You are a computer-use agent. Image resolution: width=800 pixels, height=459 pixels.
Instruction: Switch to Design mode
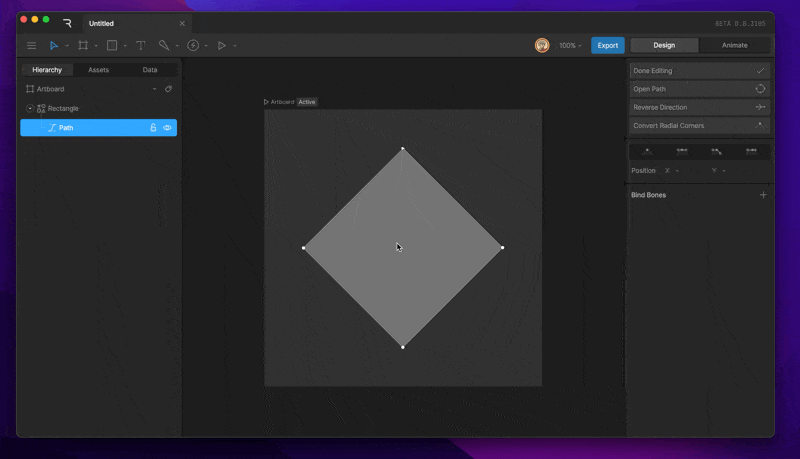[x=664, y=45]
